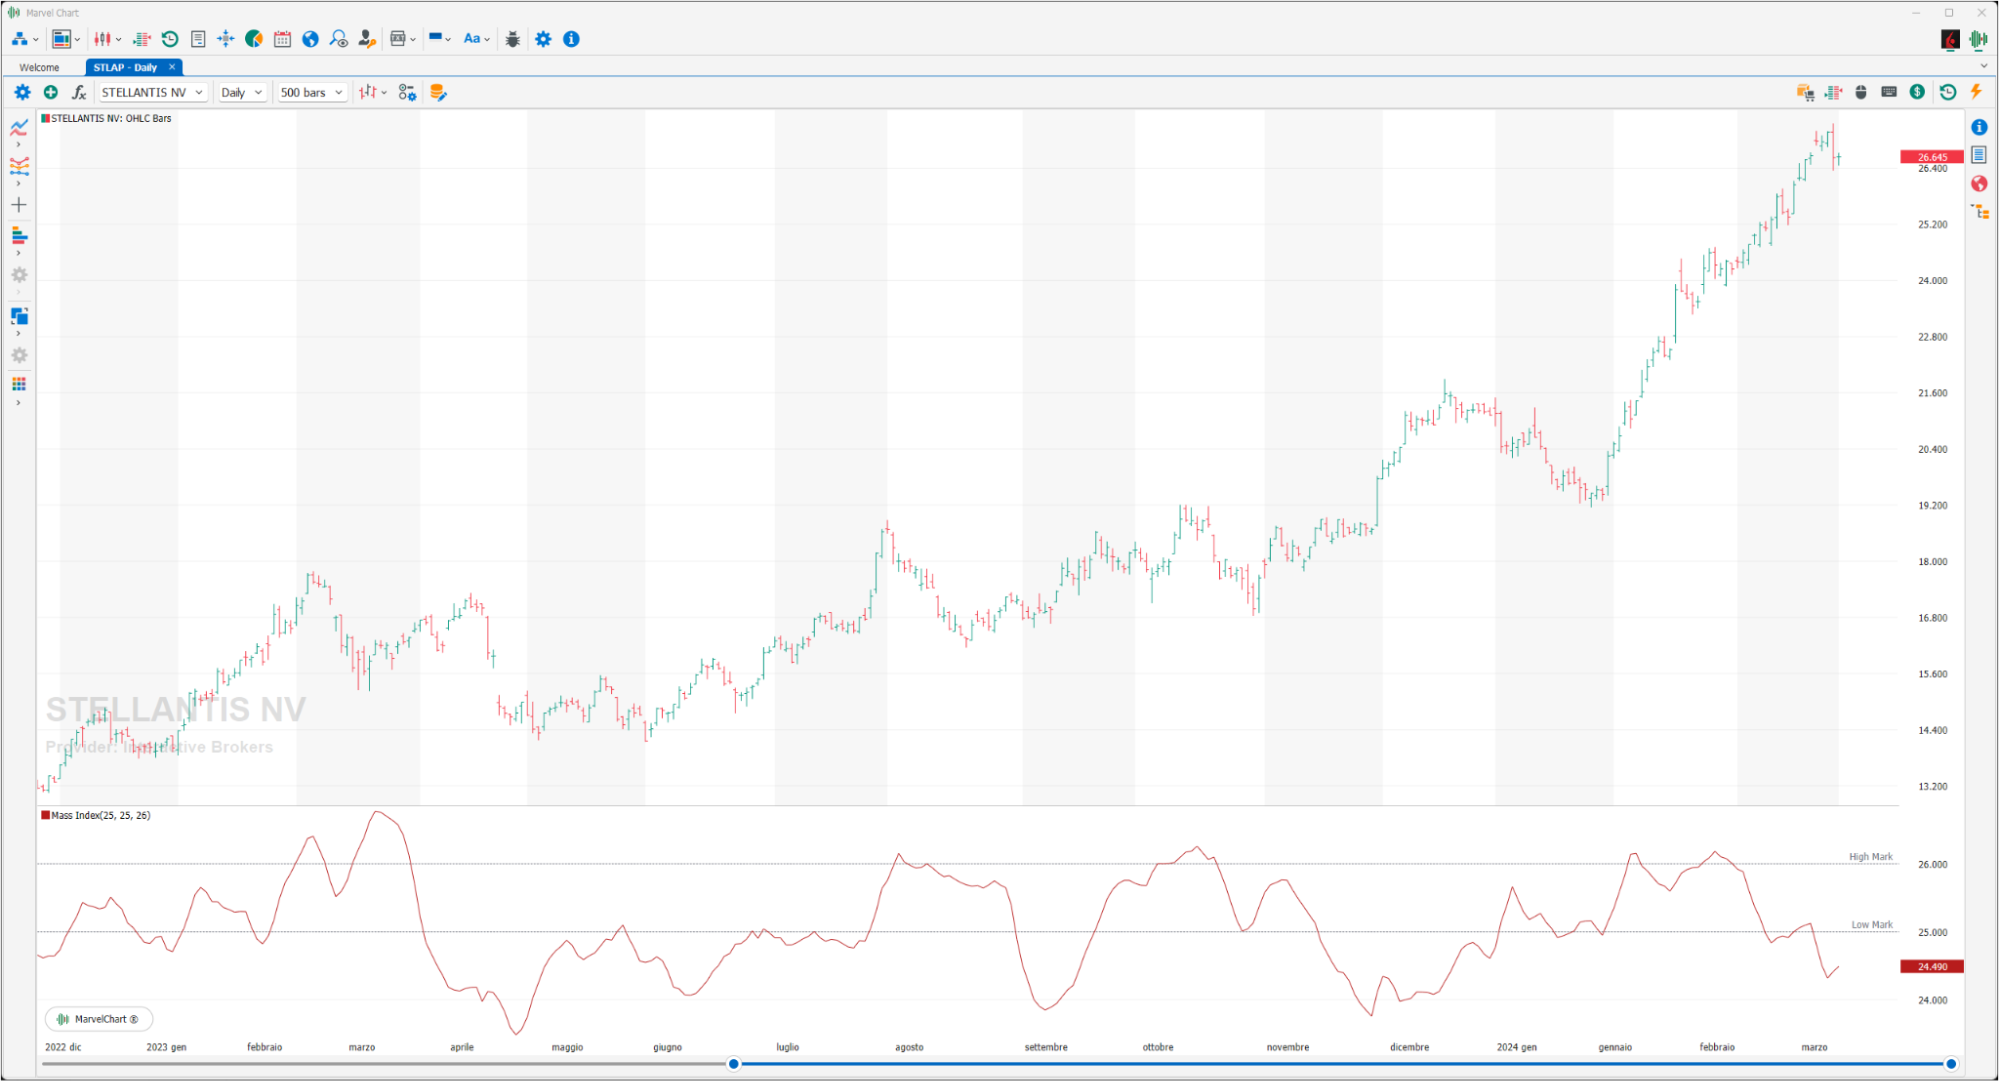Image resolution: width=1999 pixels, height=1082 pixels.
Task: Click the green plus add icon
Action: tap(51, 92)
